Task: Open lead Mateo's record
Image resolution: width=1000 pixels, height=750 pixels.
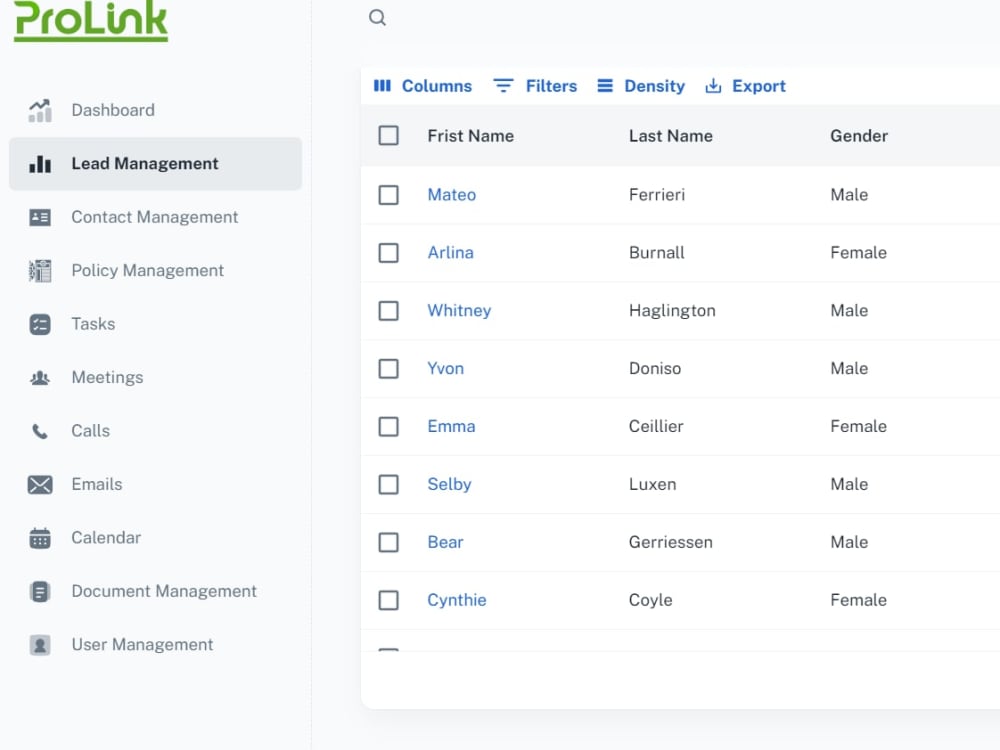Action: click(x=452, y=195)
